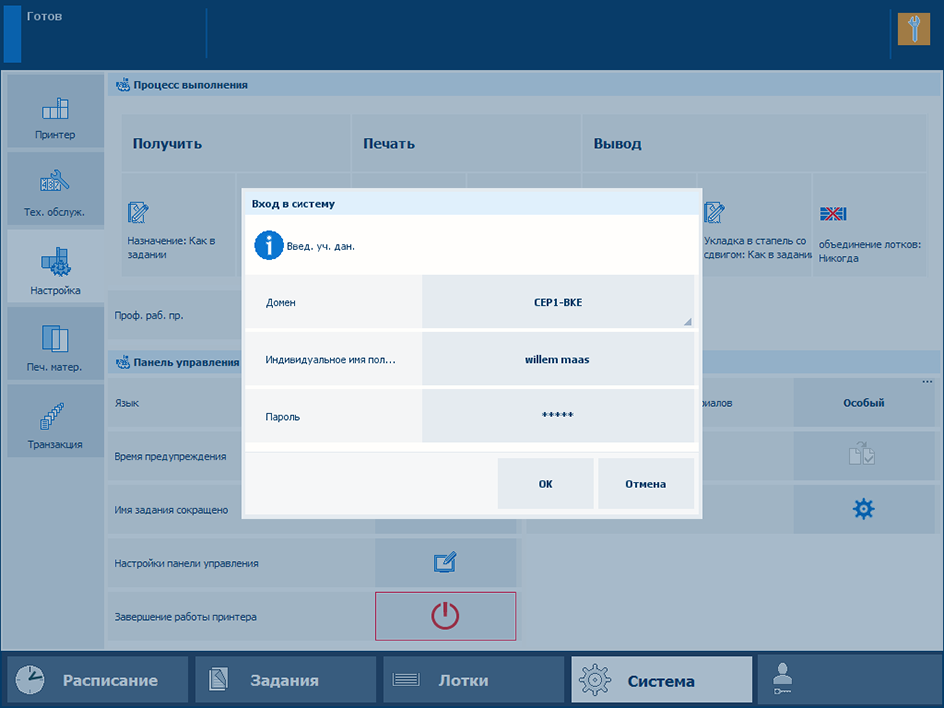Expand the Домен dropdown CEP1-BKE
This screenshot has height=708, width=944.
tap(558, 302)
